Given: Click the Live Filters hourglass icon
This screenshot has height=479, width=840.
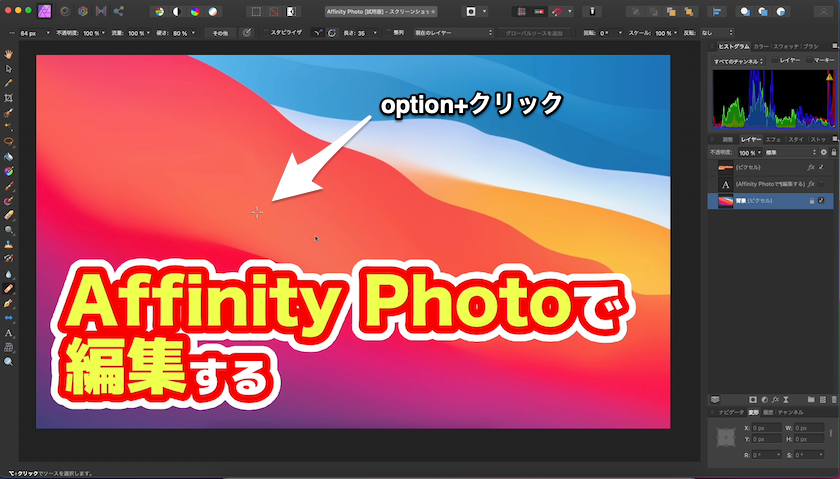Looking at the screenshot, I should pos(786,400).
